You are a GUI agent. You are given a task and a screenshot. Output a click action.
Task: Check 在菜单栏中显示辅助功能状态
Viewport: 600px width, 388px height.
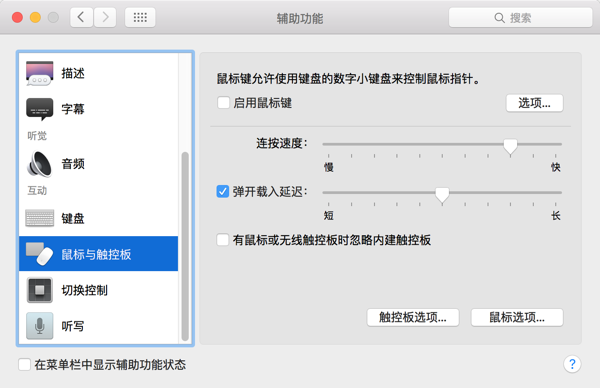pyautogui.click(x=24, y=364)
